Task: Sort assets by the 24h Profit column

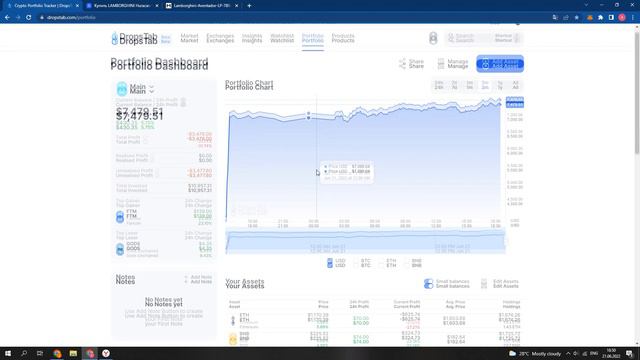Action: tap(359, 304)
